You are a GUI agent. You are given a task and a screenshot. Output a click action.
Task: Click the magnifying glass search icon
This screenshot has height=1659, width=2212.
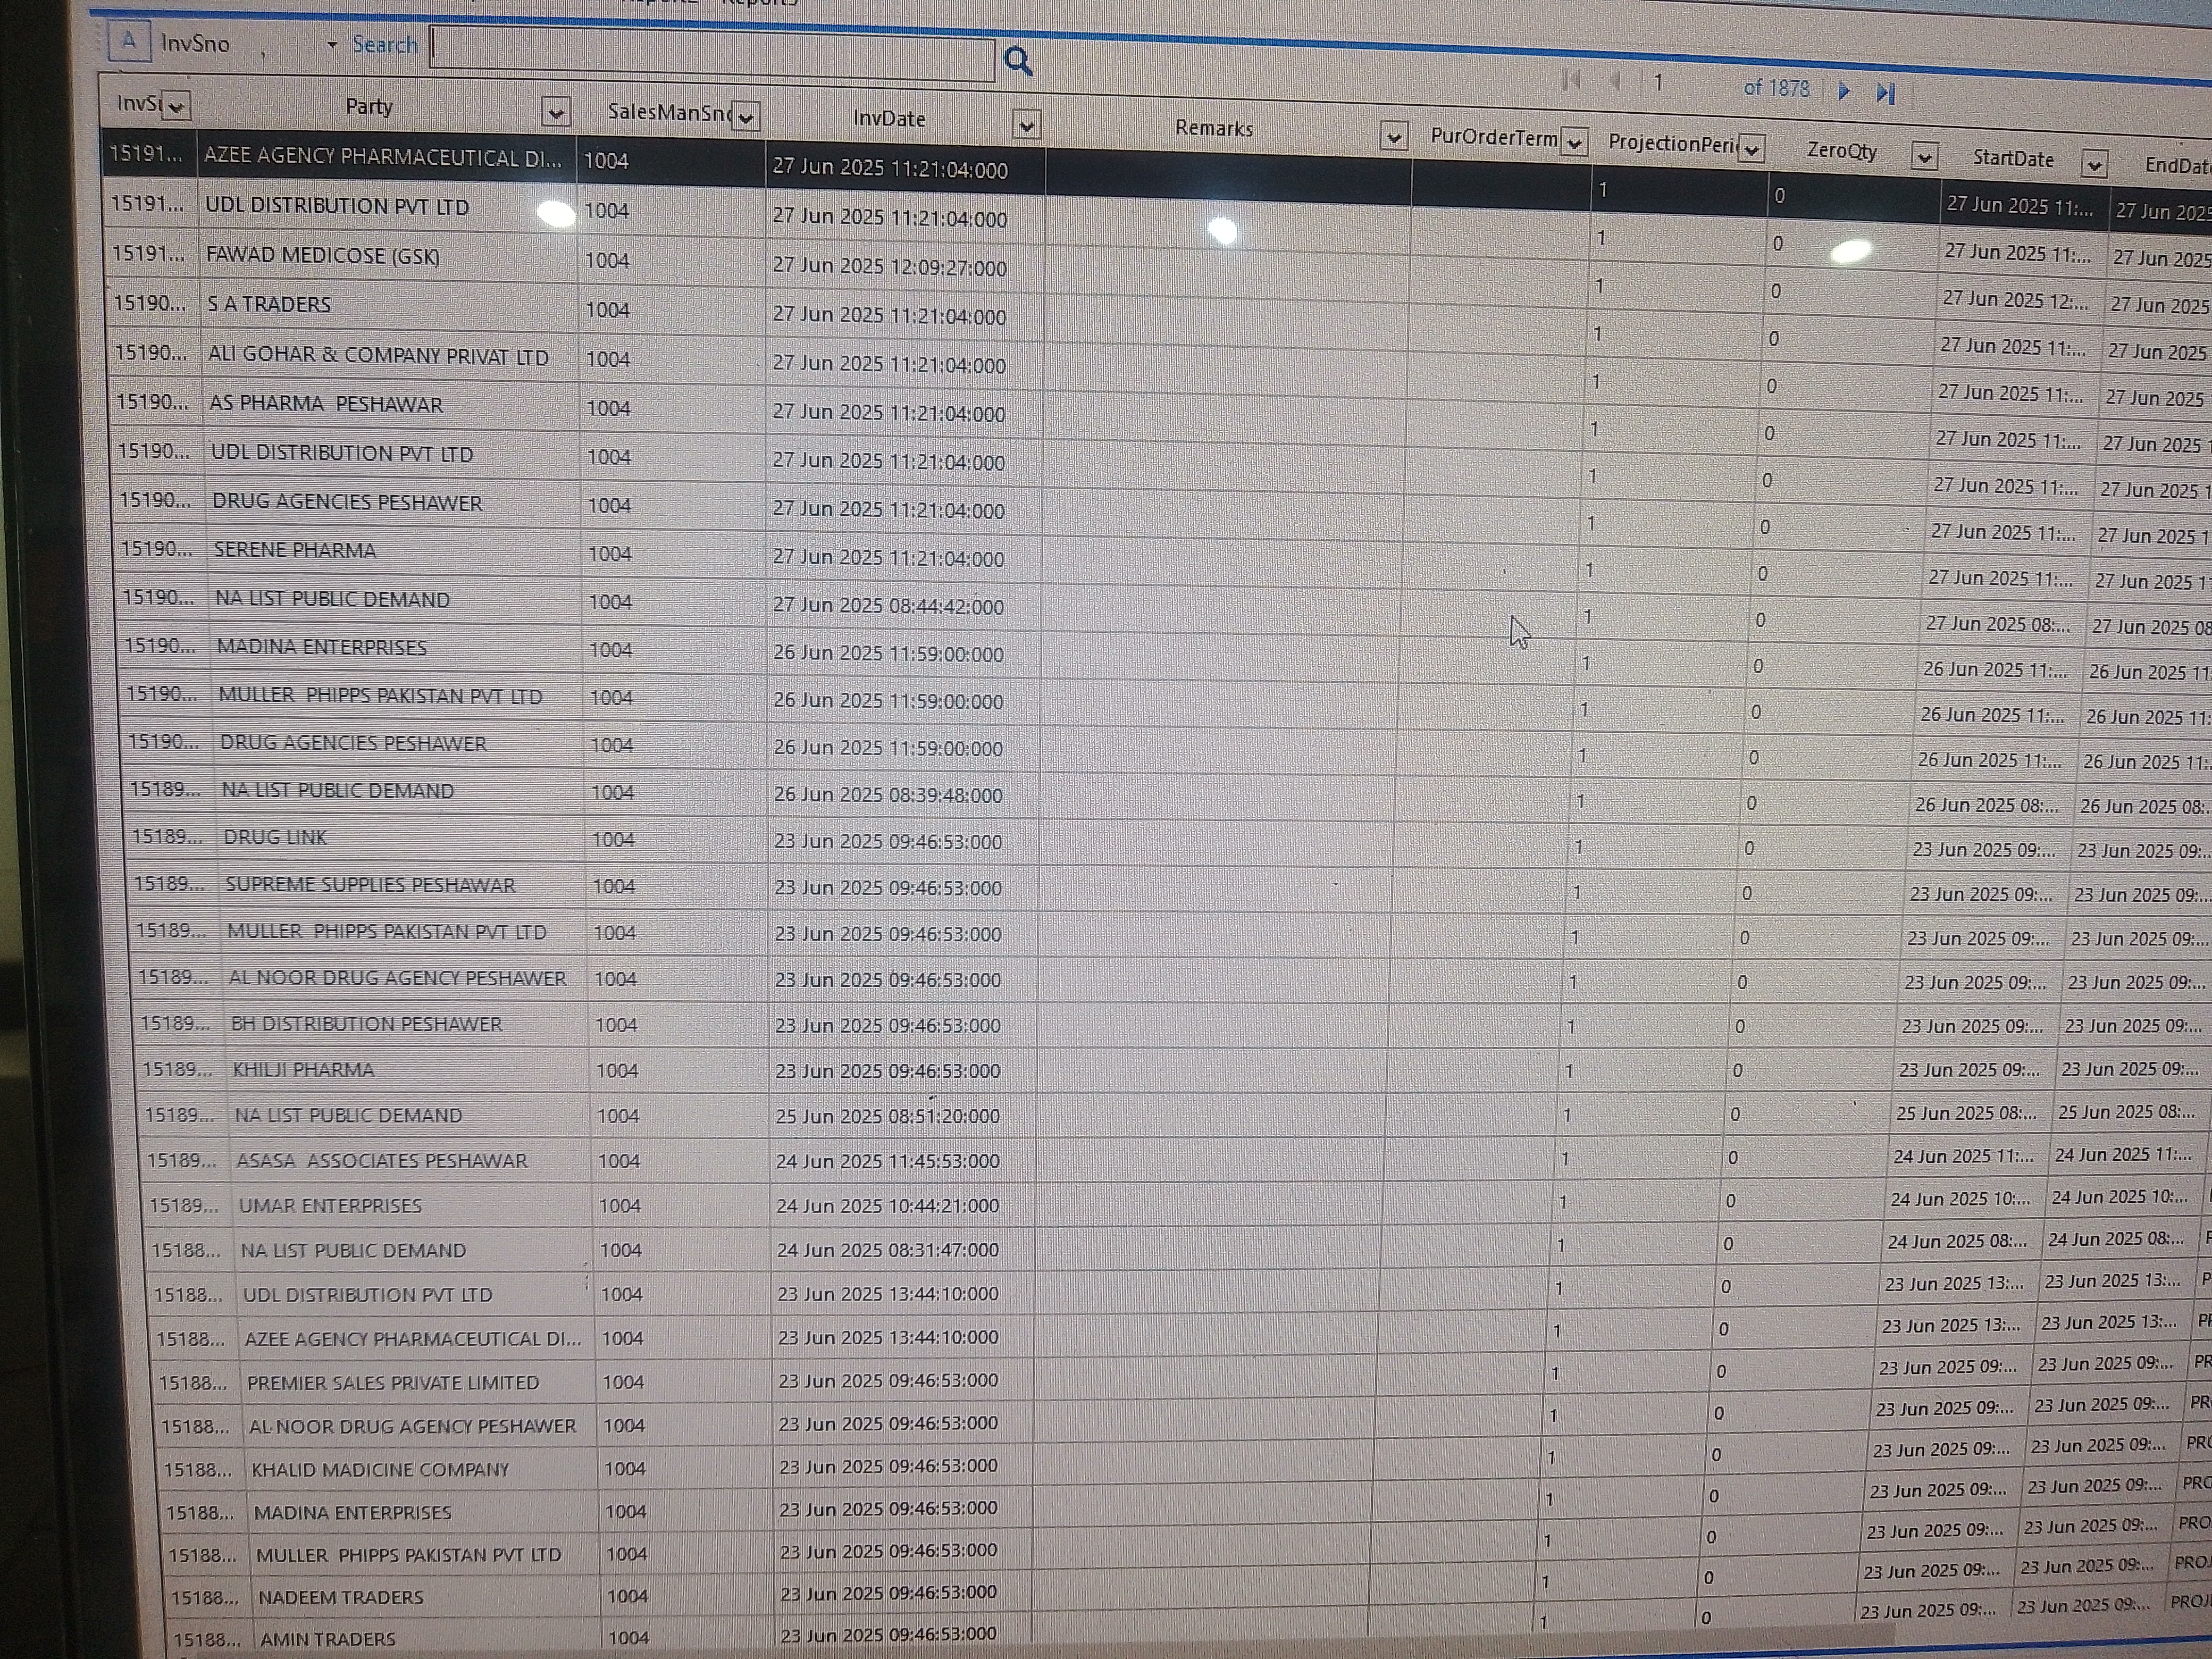point(1017,62)
